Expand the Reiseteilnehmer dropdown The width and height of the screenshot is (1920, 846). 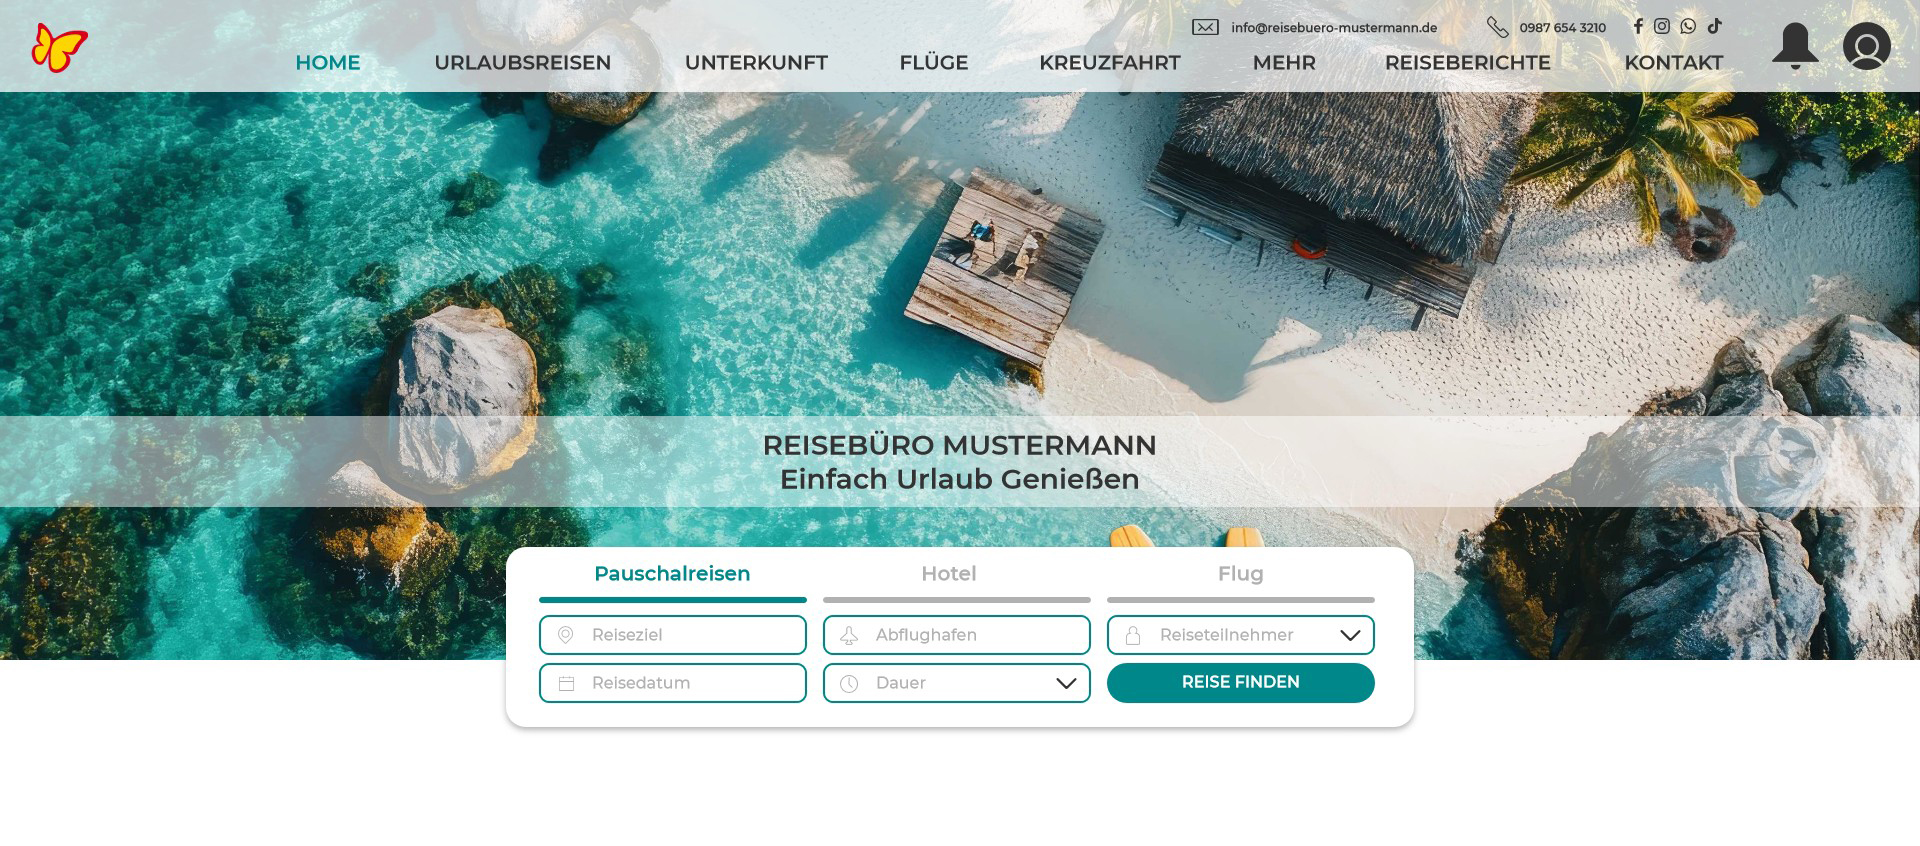coord(1240,635)
